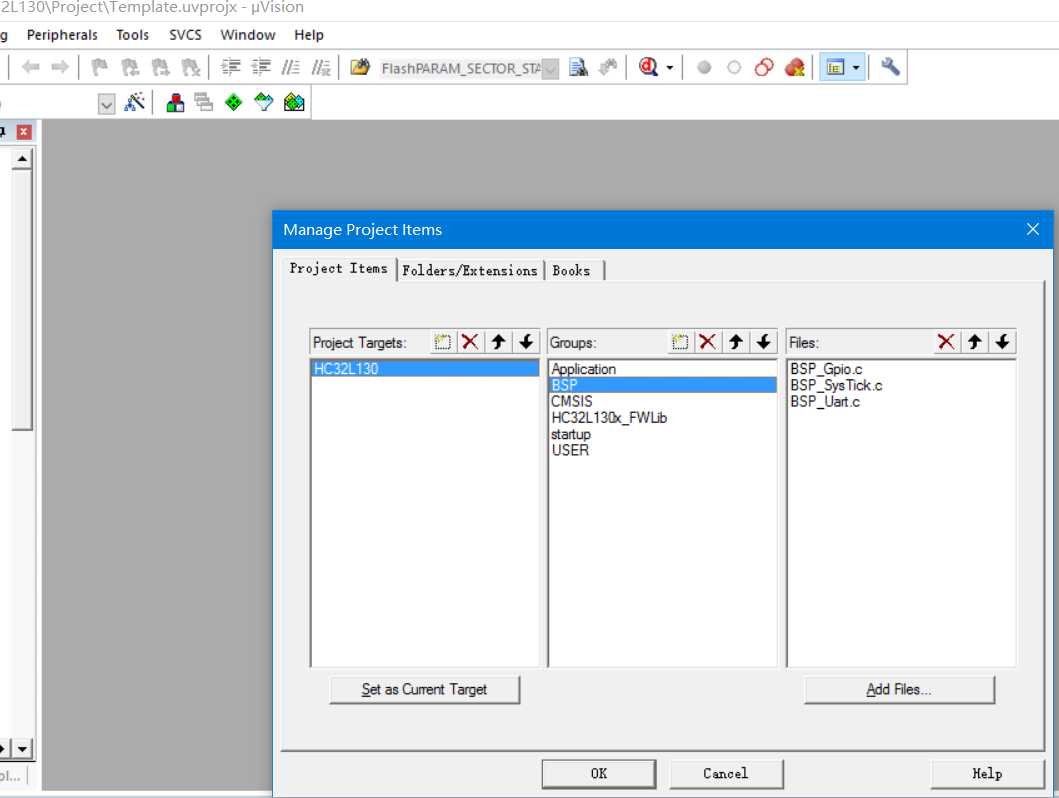
Task: Open Configuration with the wrench icon
Action: pyautogui.click(x=890, y=67)
